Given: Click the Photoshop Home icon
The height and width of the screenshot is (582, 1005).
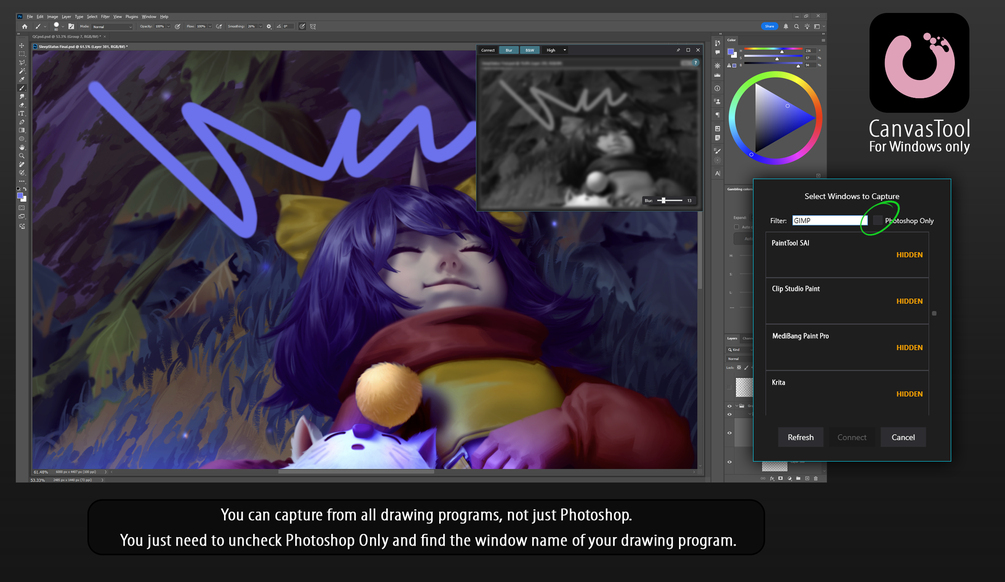Looking at the screenshot, I should 24,26.
